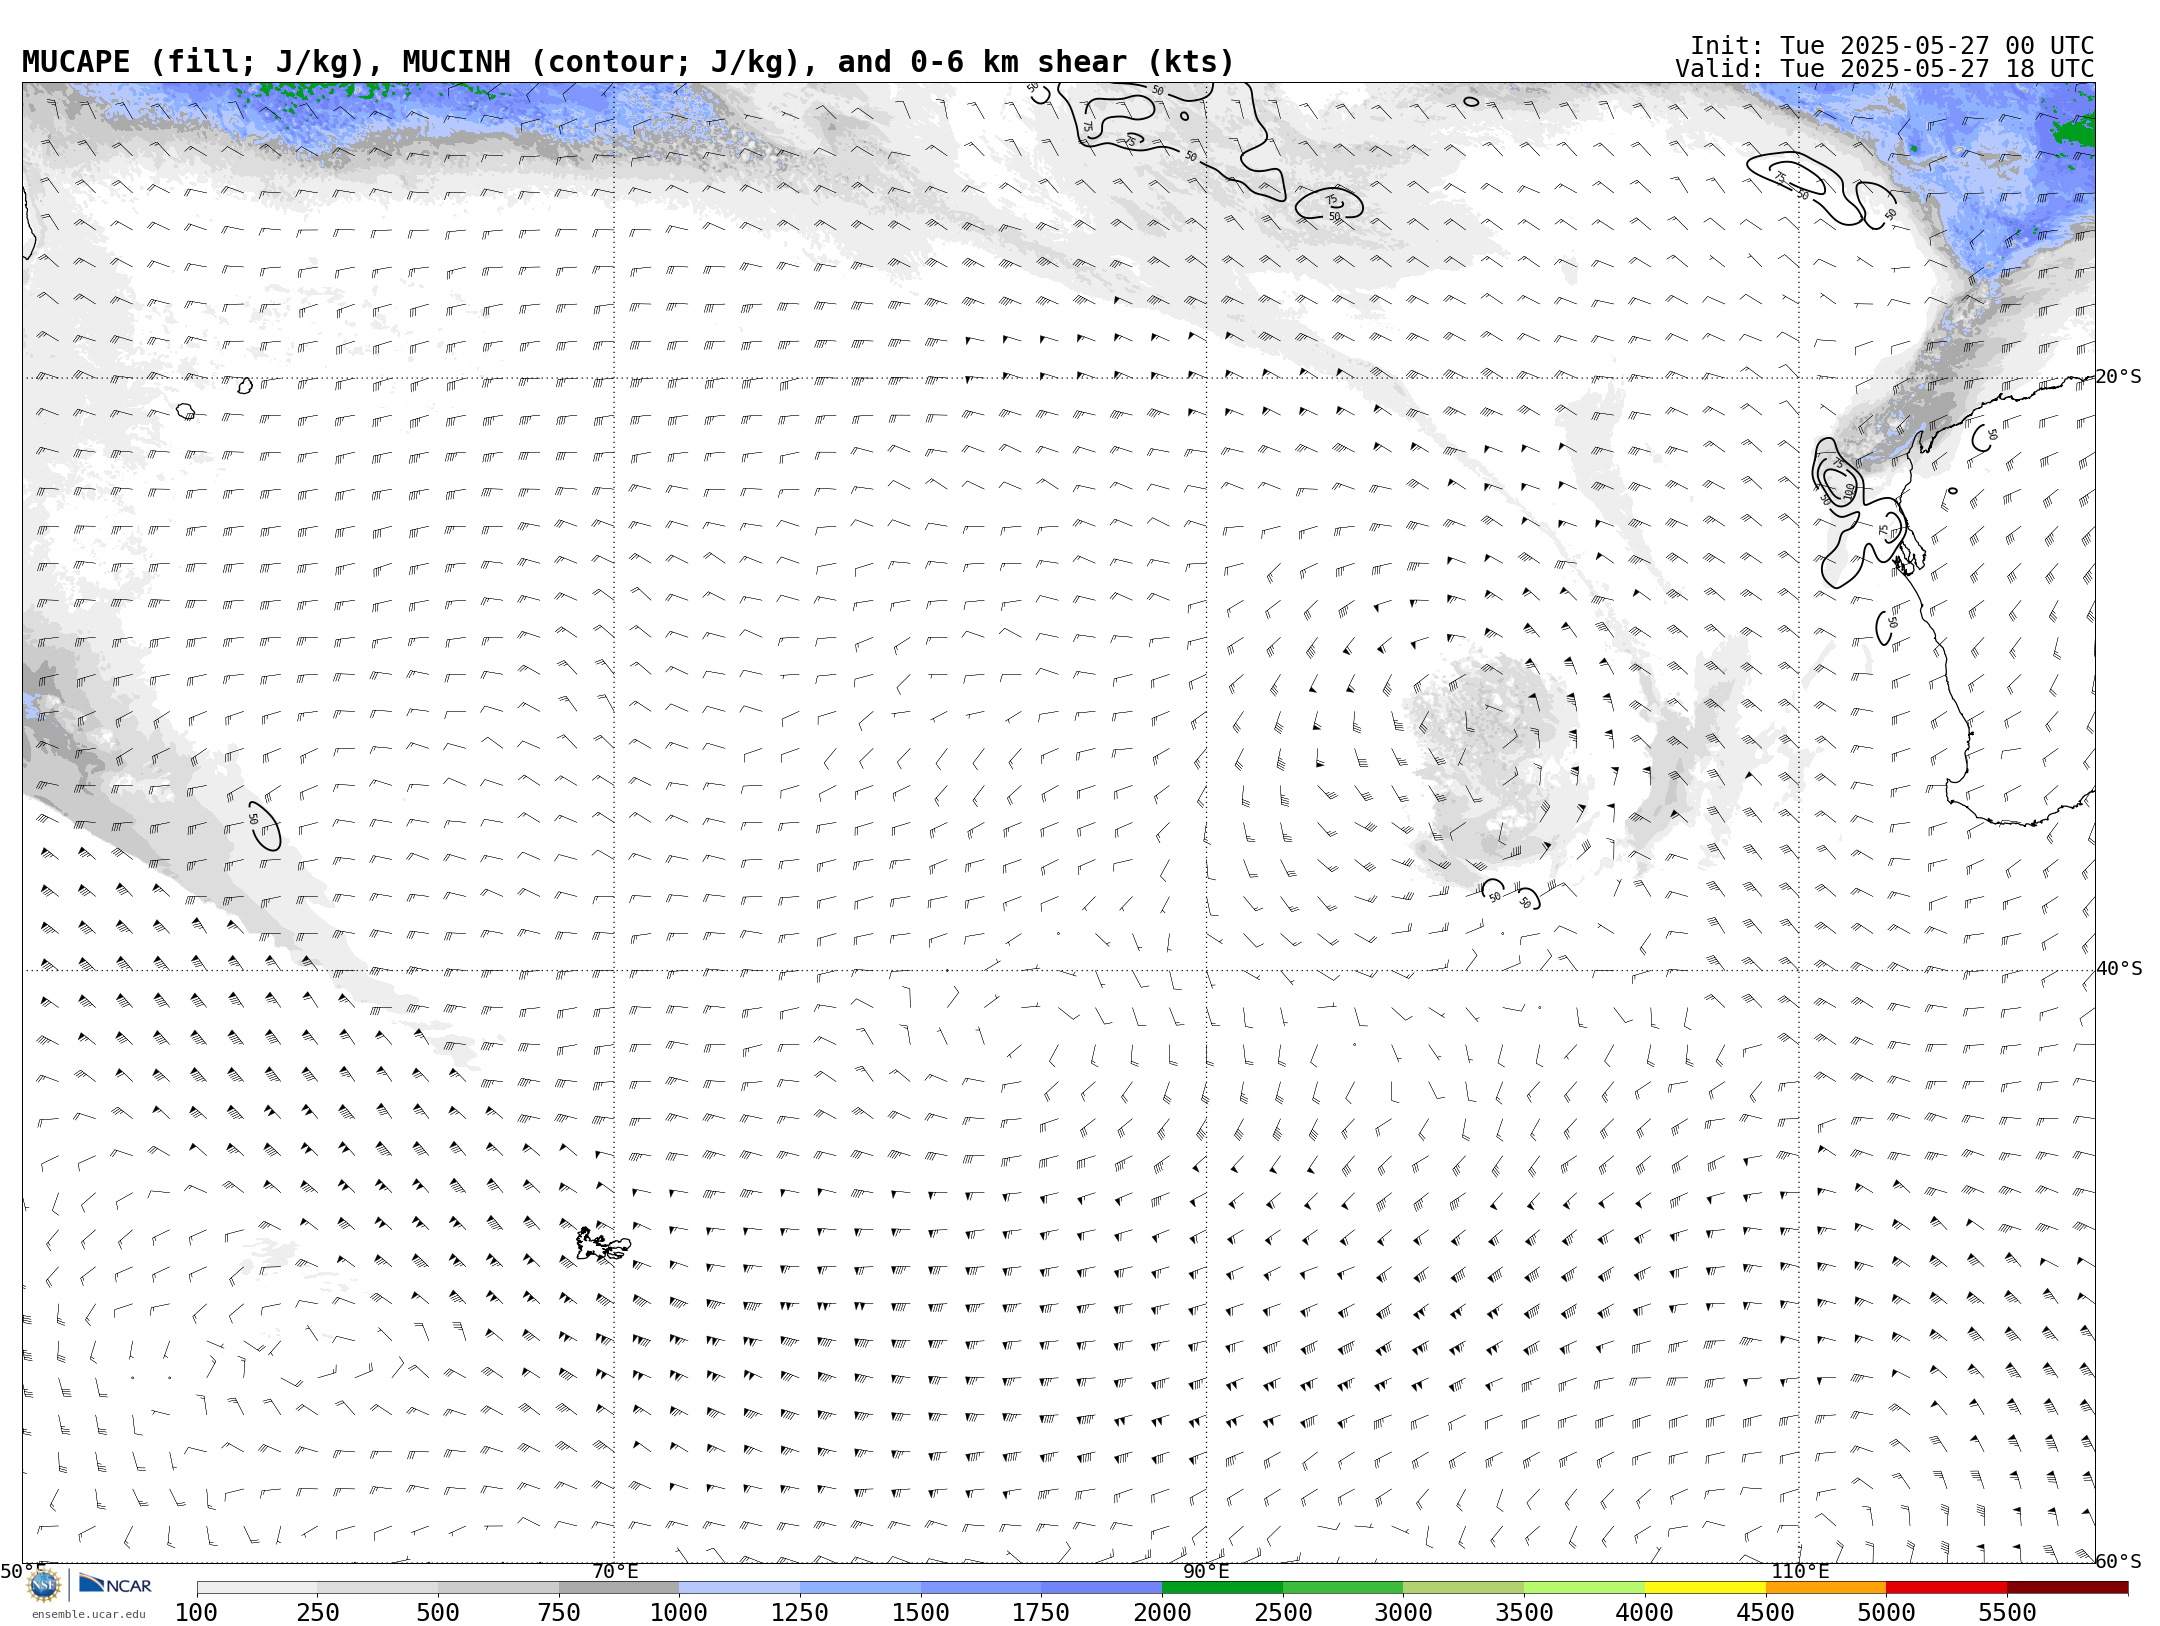This screenshot has width=2160, height=1626.
Task: Pick the 2000–2500 dark green colorbar segment
Action: [x=1222, y=1588]
